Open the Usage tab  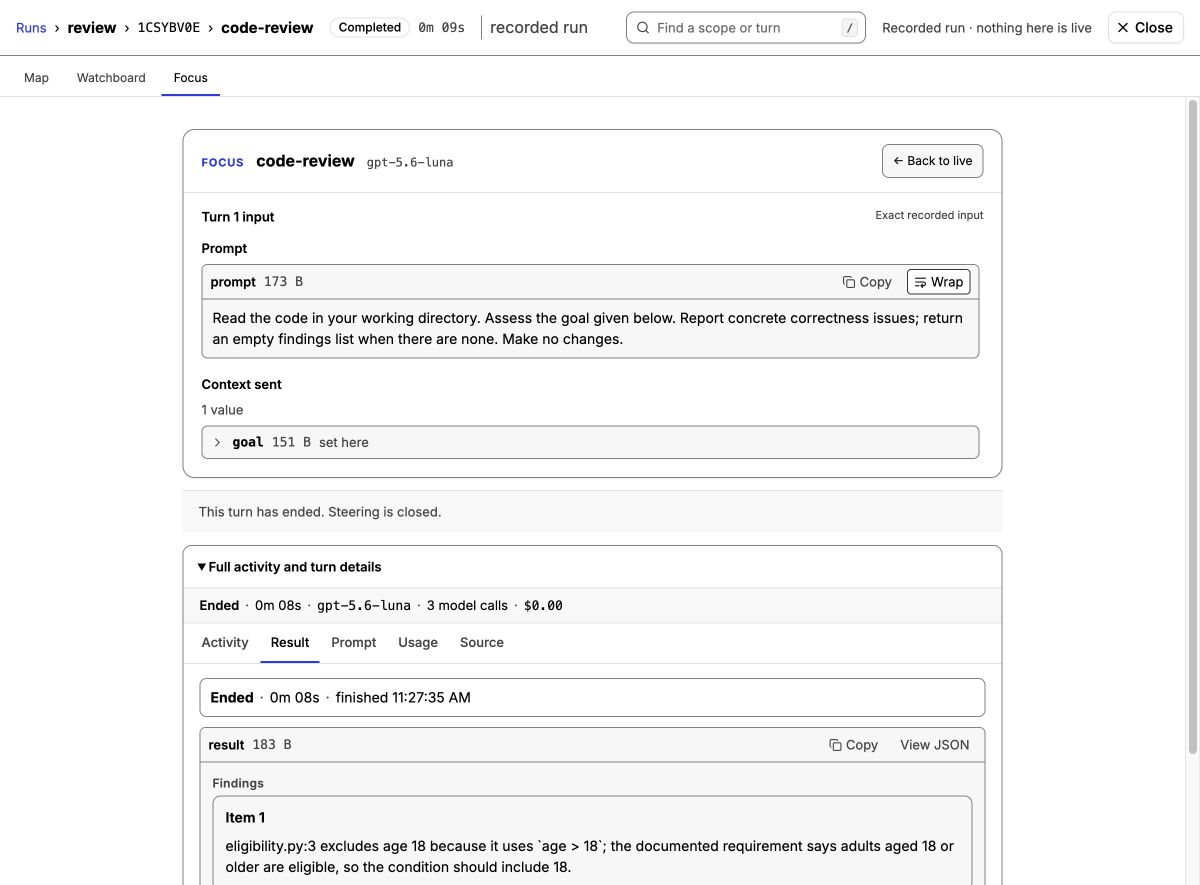click(x=418, y=642)
